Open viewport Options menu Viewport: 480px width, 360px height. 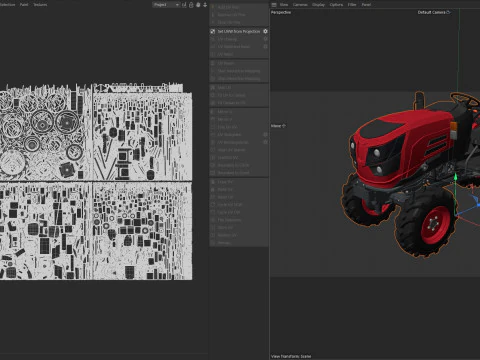pos(336,5)
